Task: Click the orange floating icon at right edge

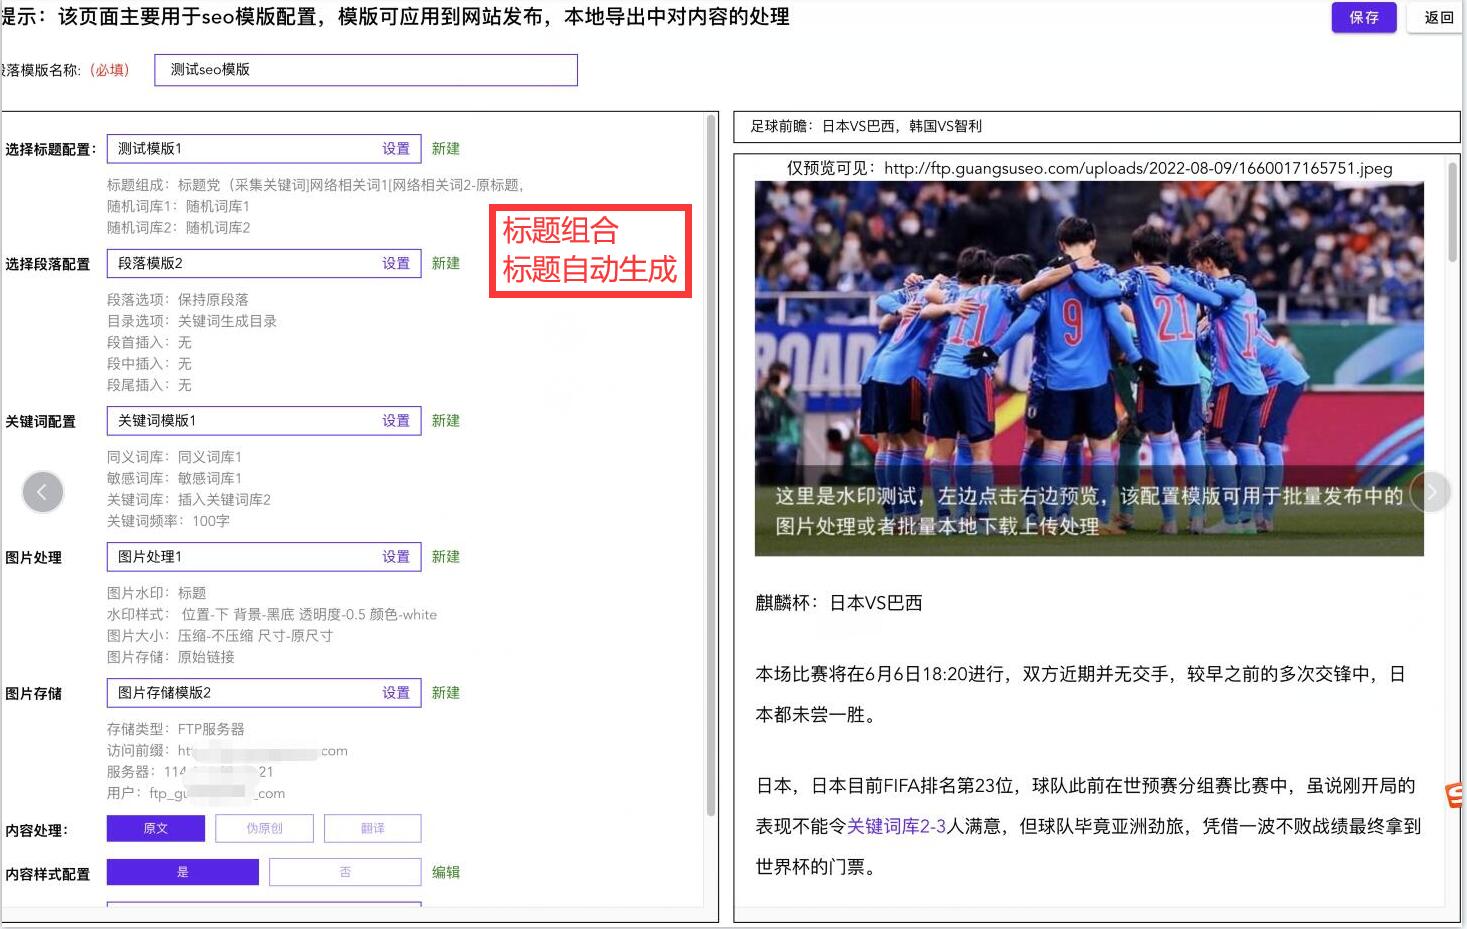Action: pos(1455,795)
